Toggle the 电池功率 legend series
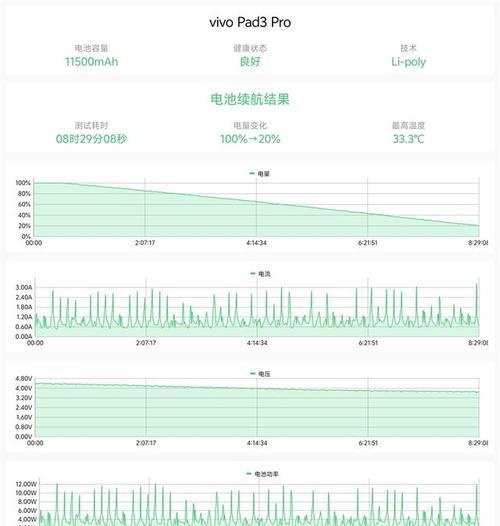 click(262, 474)
